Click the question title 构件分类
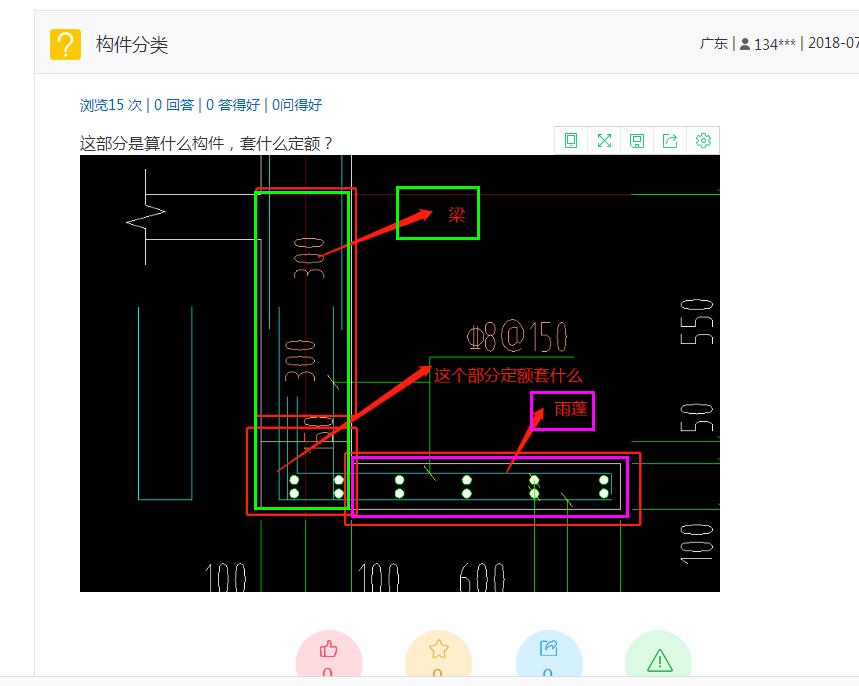 point(132,44)
